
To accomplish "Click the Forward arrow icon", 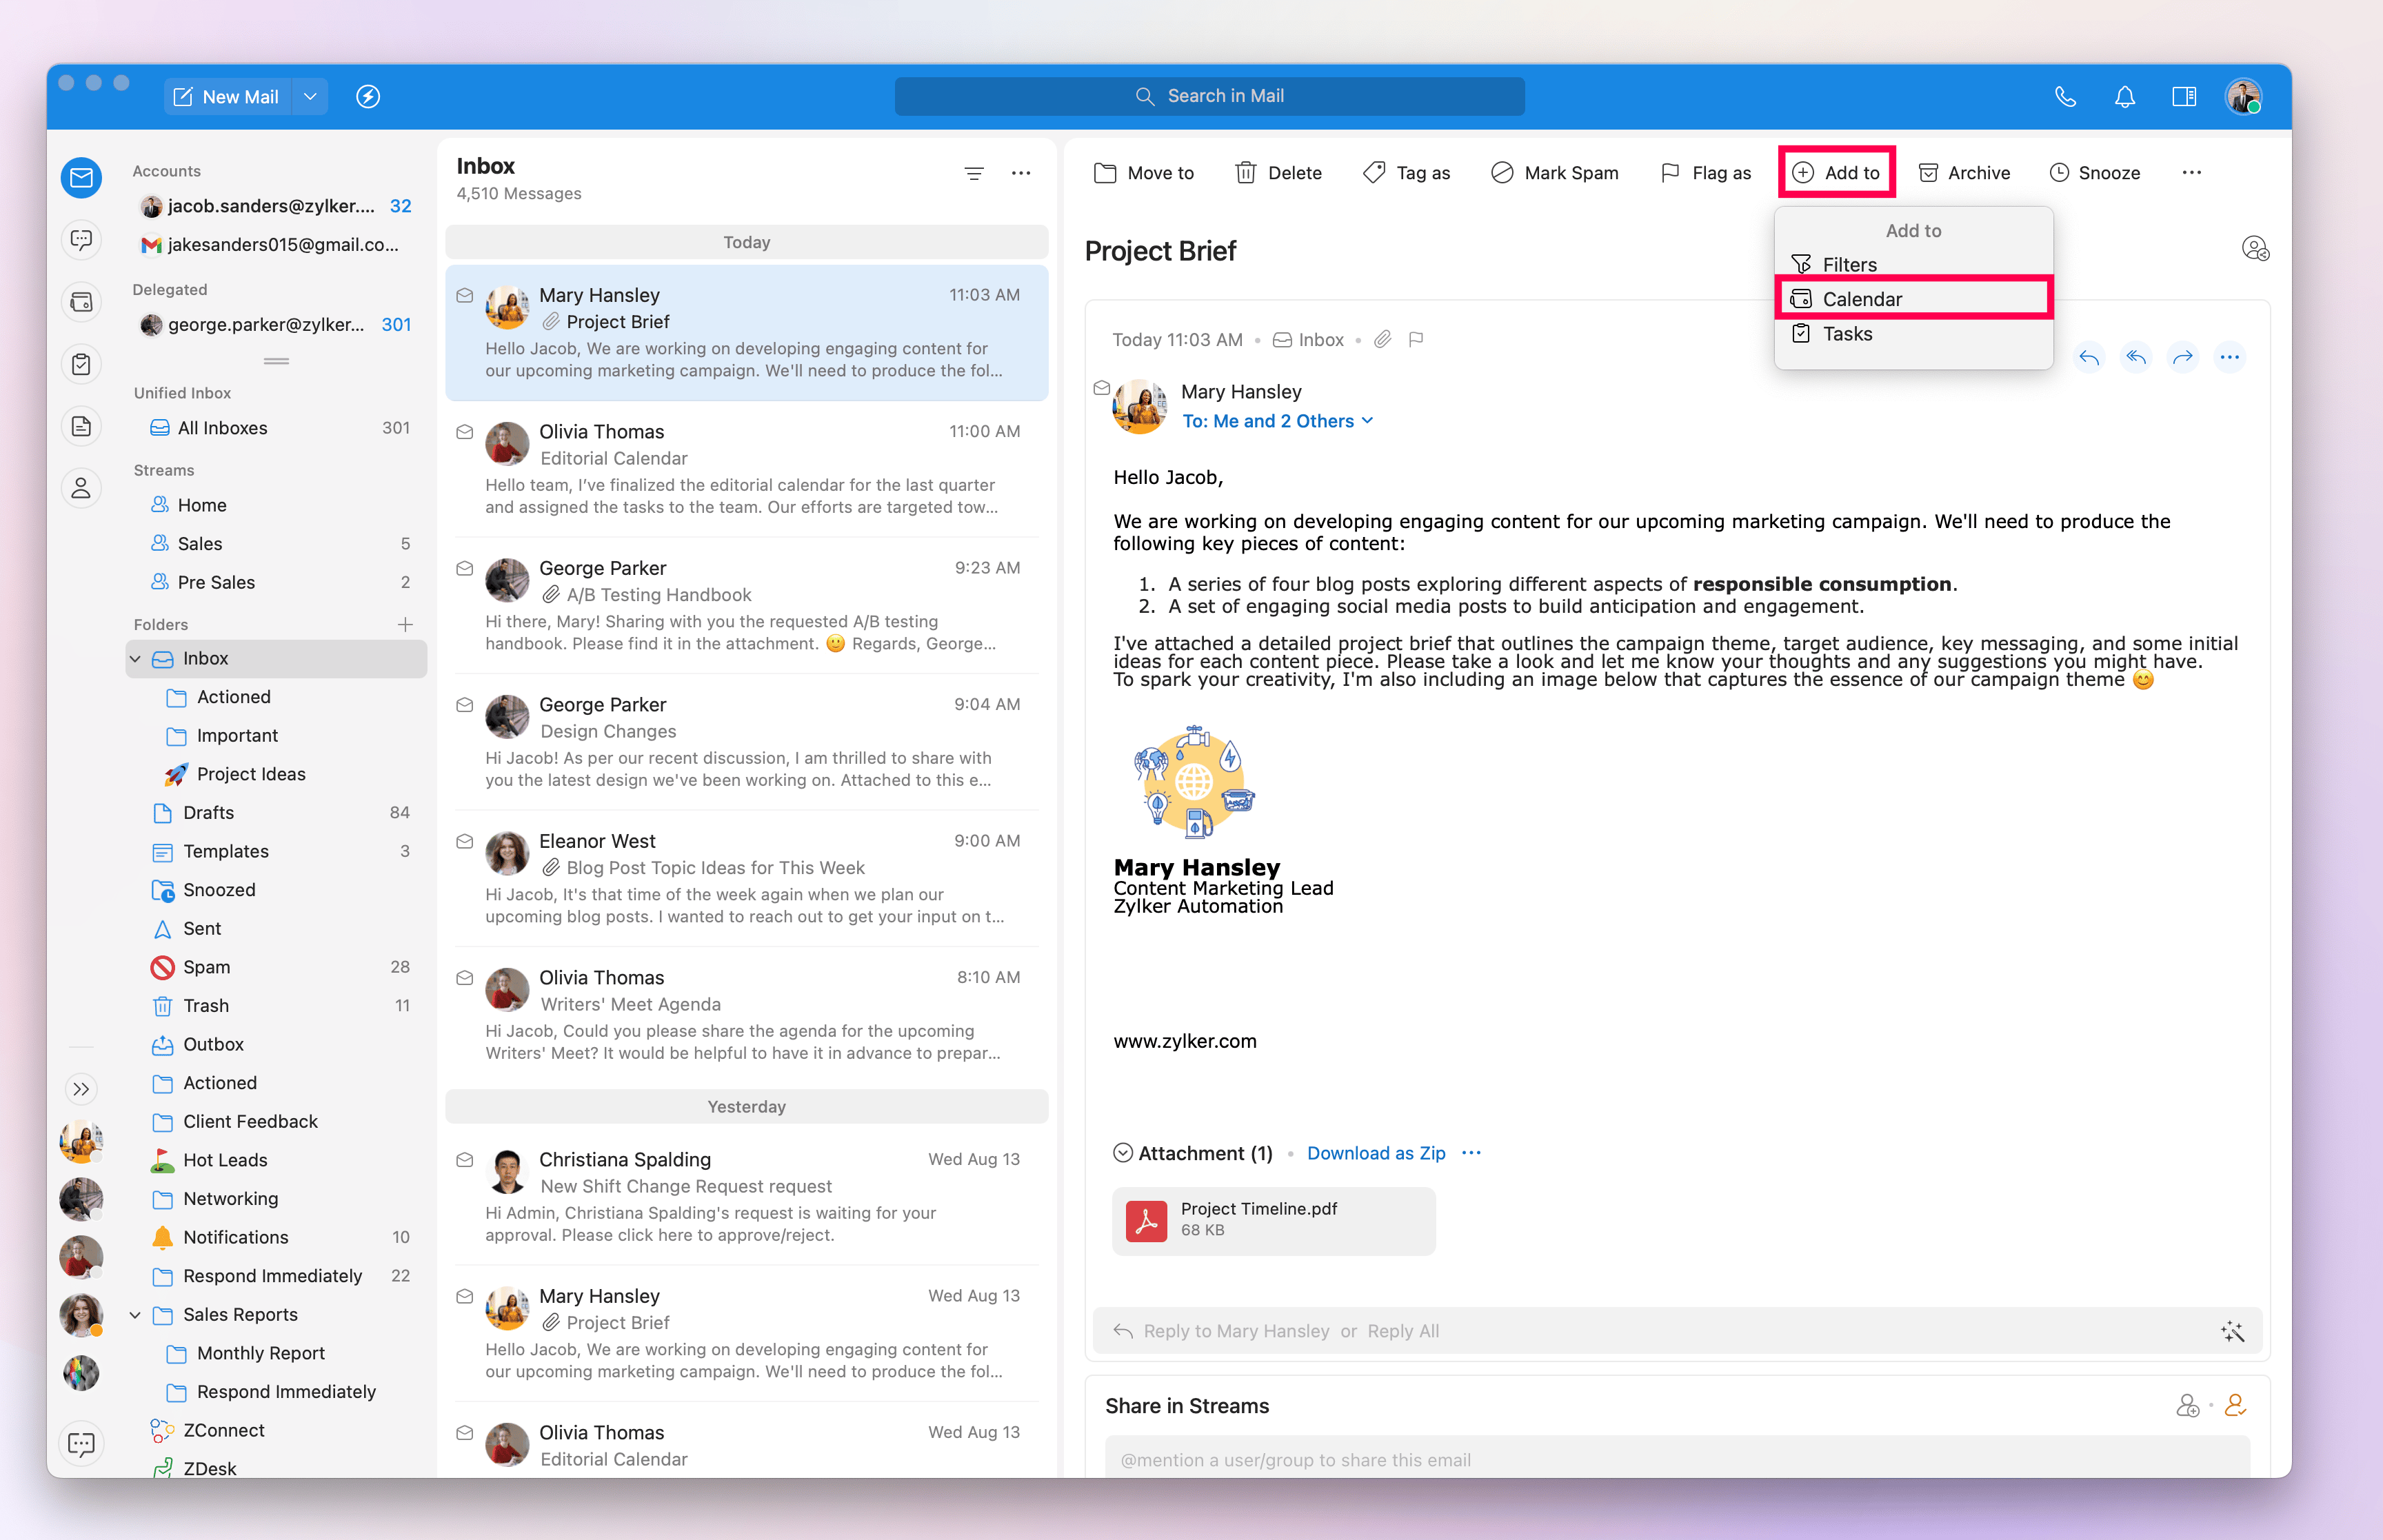I will [2183, 357].
